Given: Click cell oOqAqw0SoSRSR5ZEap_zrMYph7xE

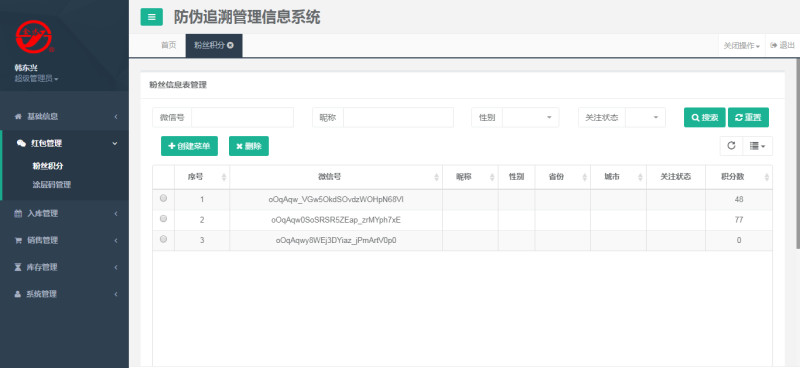Looking at the screenshot, I should tap(336, 220).
